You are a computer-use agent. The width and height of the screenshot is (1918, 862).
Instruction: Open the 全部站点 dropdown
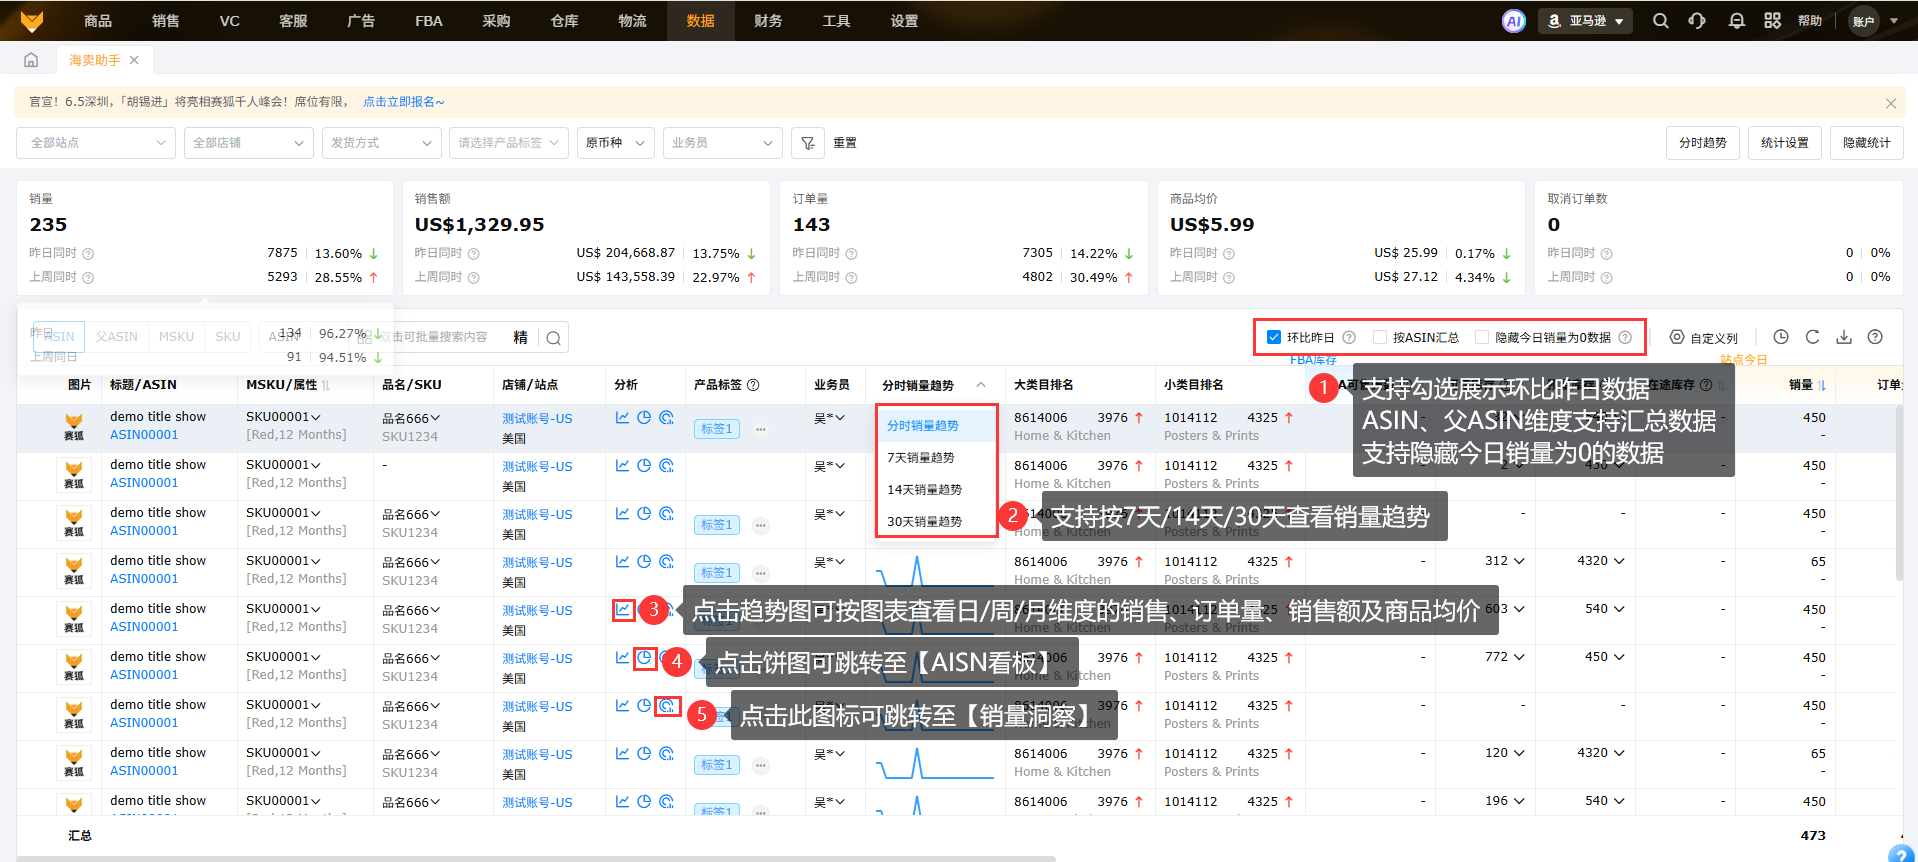coord(96,143)
